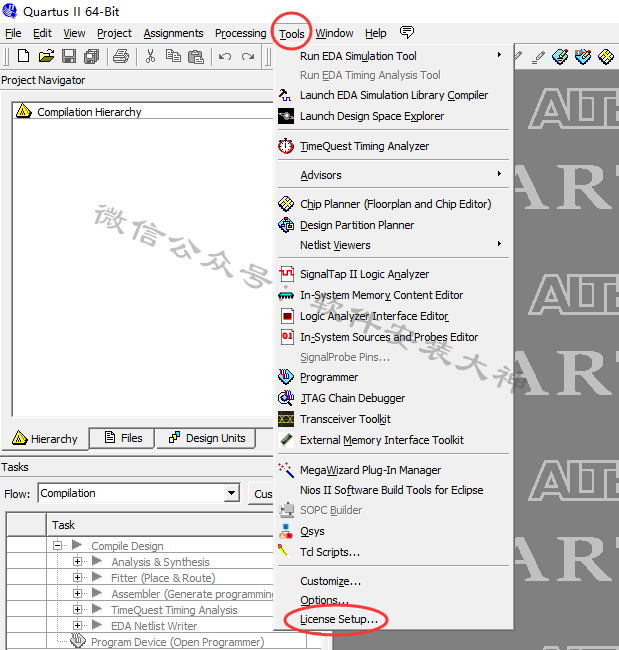This screenshot has height=650, width=619.
Task: Click the Qsys icon in menu
Action: pos(286,531)
